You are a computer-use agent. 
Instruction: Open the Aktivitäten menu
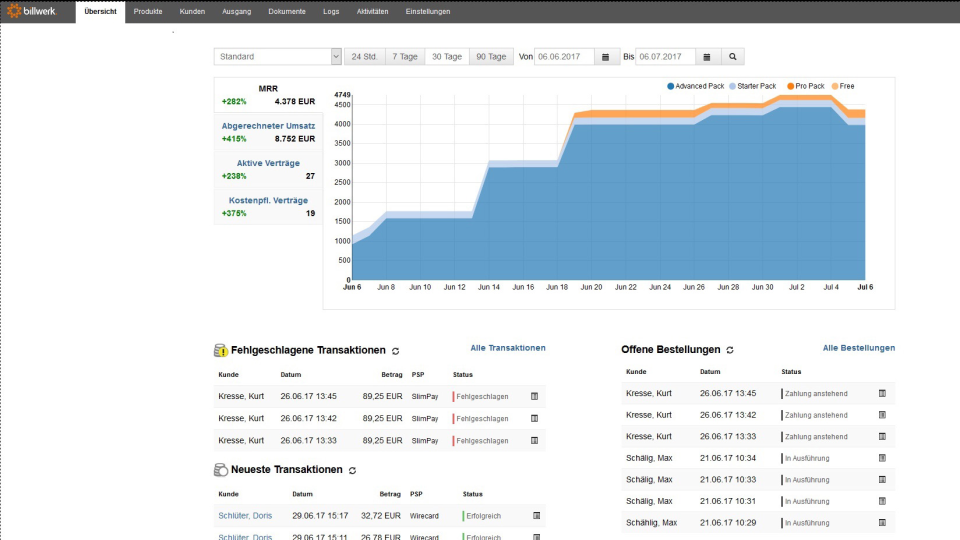click(372, 12)
